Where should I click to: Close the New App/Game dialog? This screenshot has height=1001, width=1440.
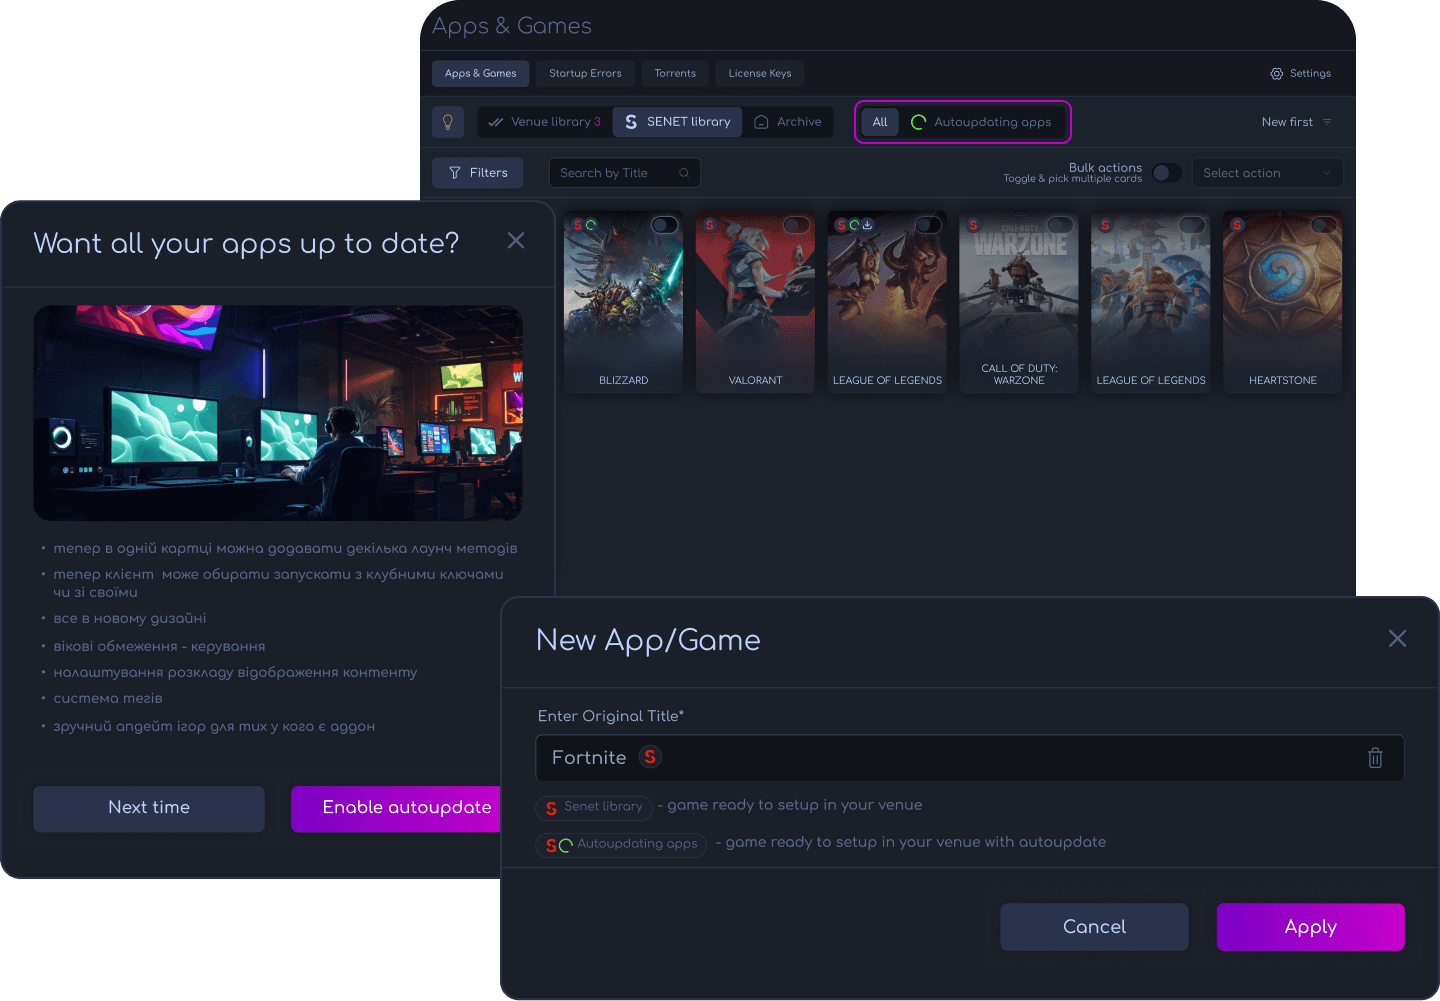[1397, 638]
